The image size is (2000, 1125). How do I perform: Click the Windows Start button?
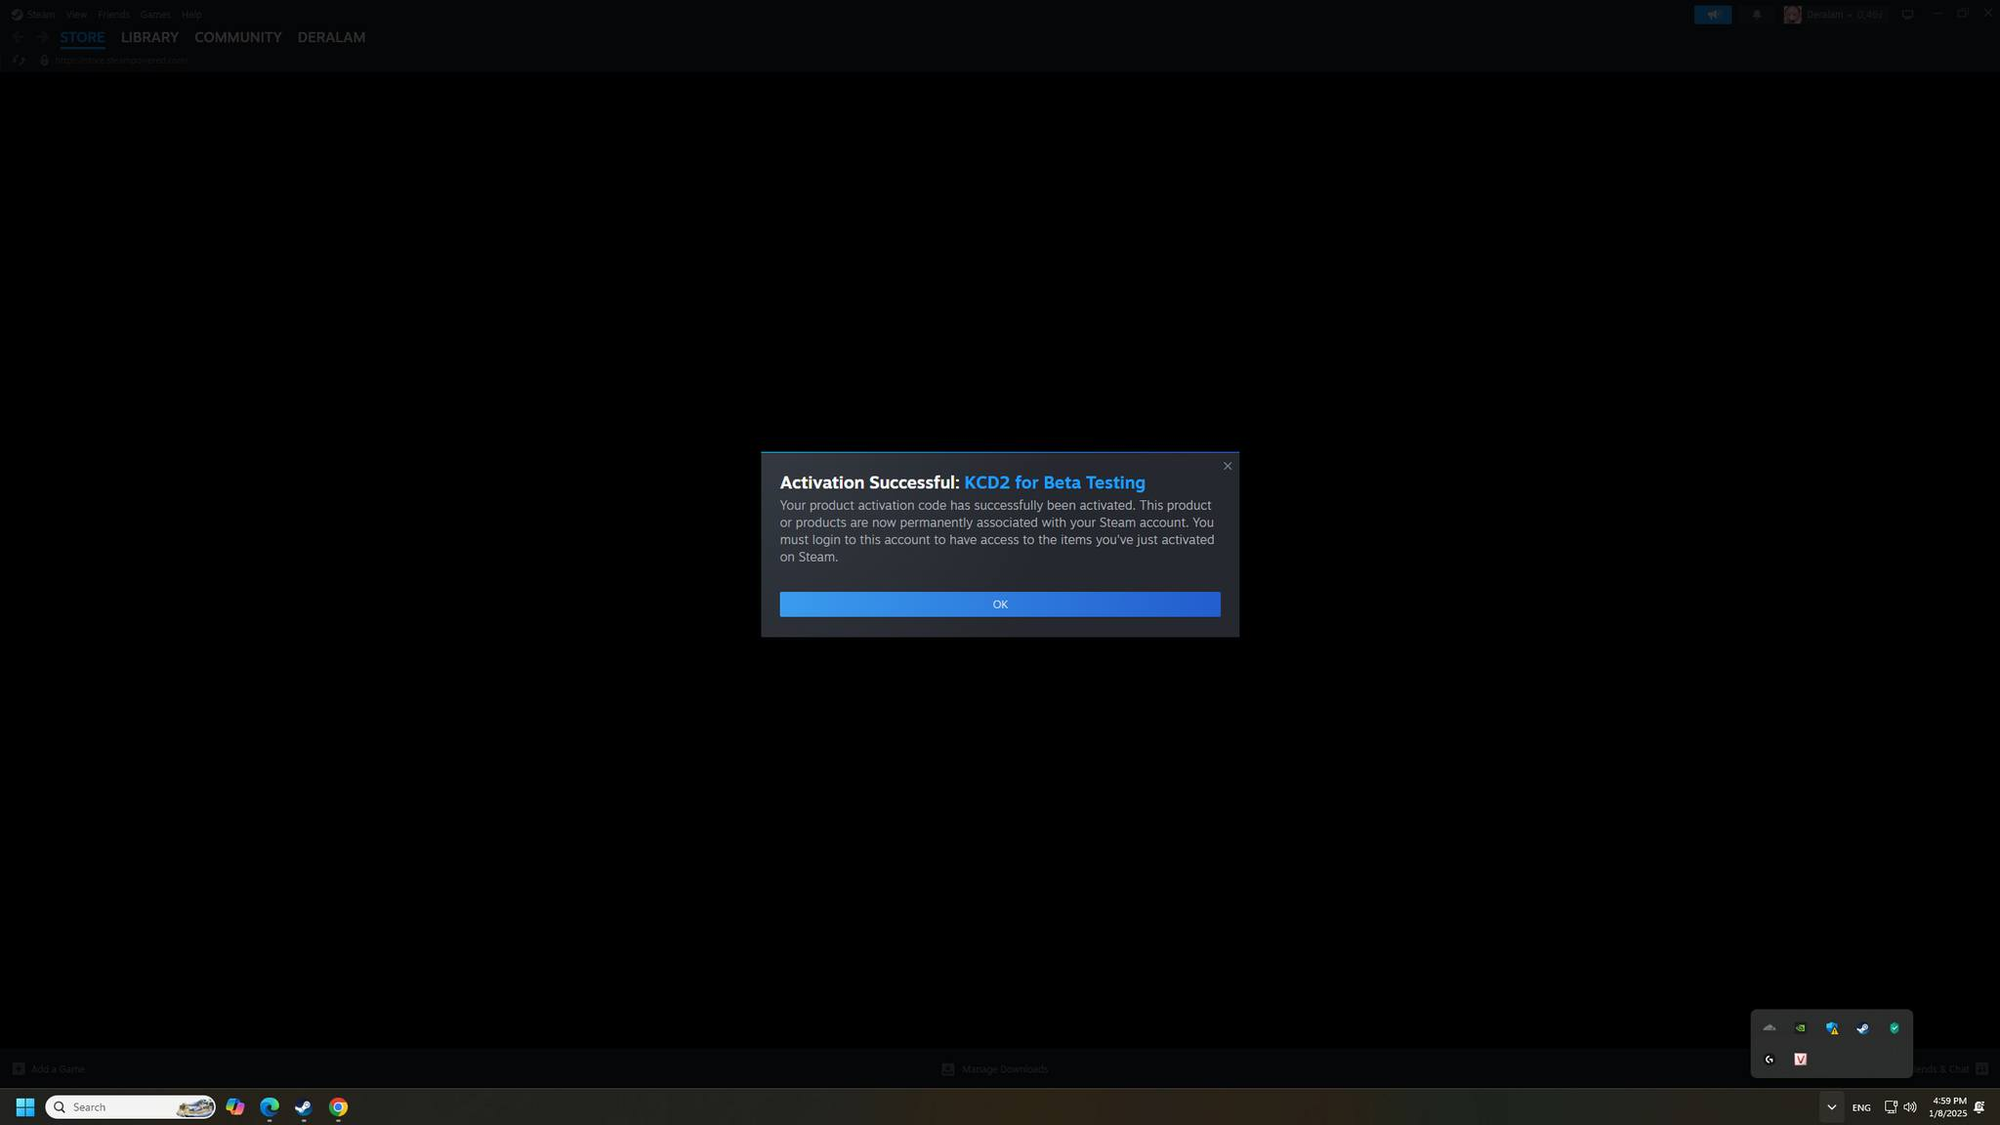25,1107
